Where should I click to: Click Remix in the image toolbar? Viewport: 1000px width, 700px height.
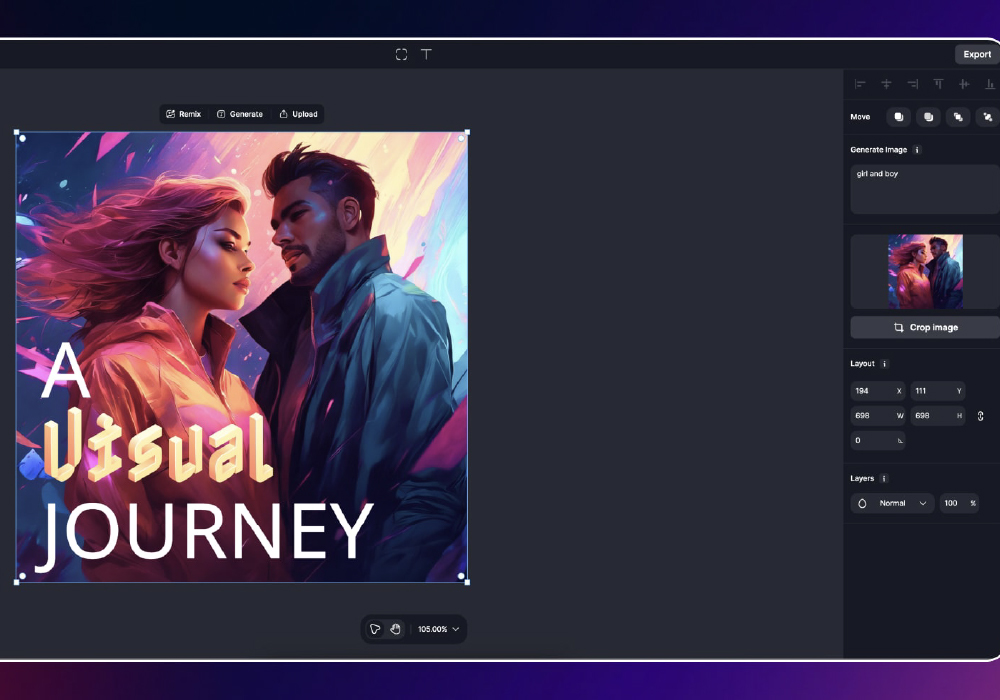click(x=184, y=114)
